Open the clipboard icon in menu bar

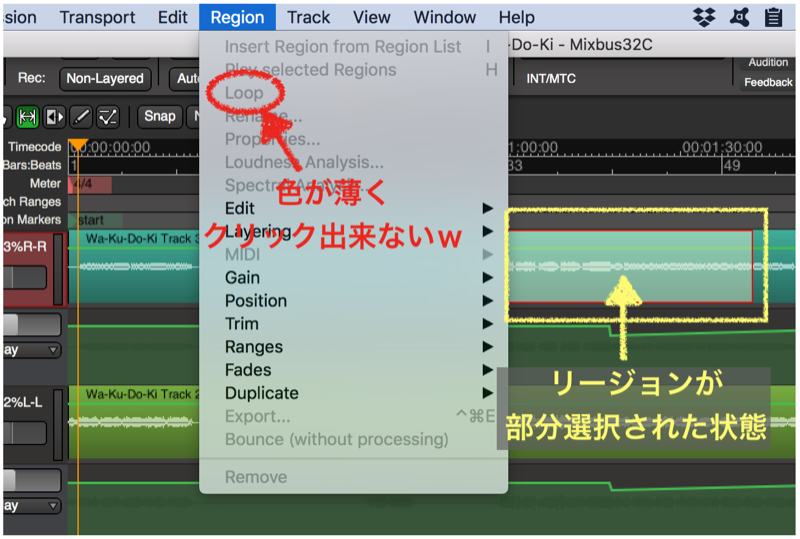(x=773, y=17)
